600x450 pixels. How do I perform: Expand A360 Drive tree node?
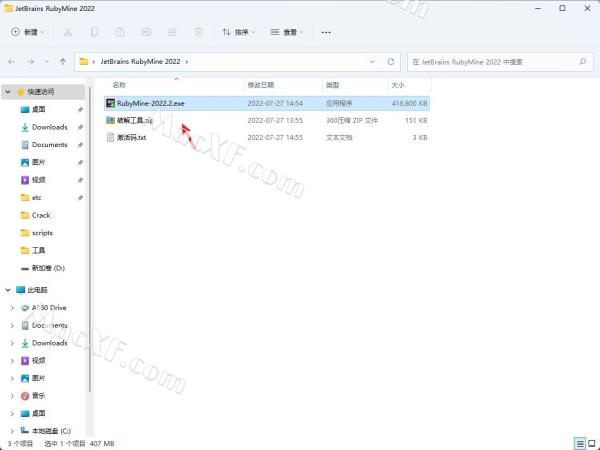(x=12, y=308)
